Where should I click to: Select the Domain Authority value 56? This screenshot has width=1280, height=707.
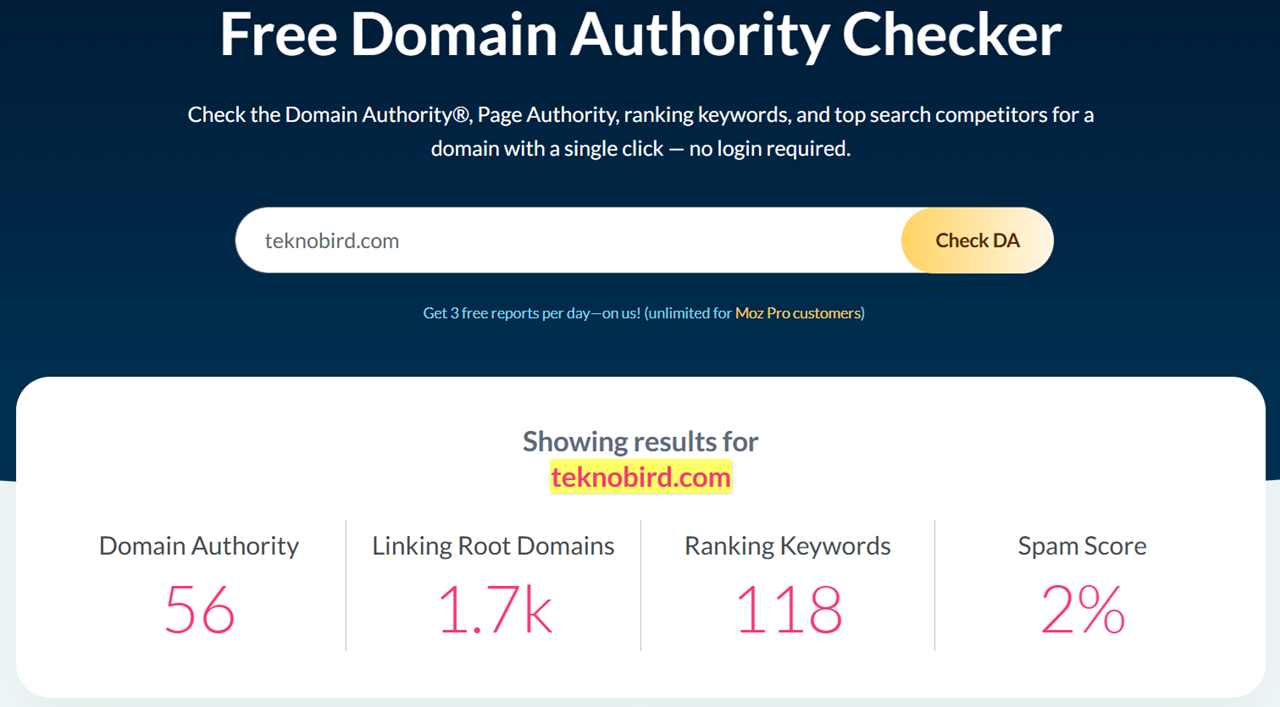coord(200,609)
